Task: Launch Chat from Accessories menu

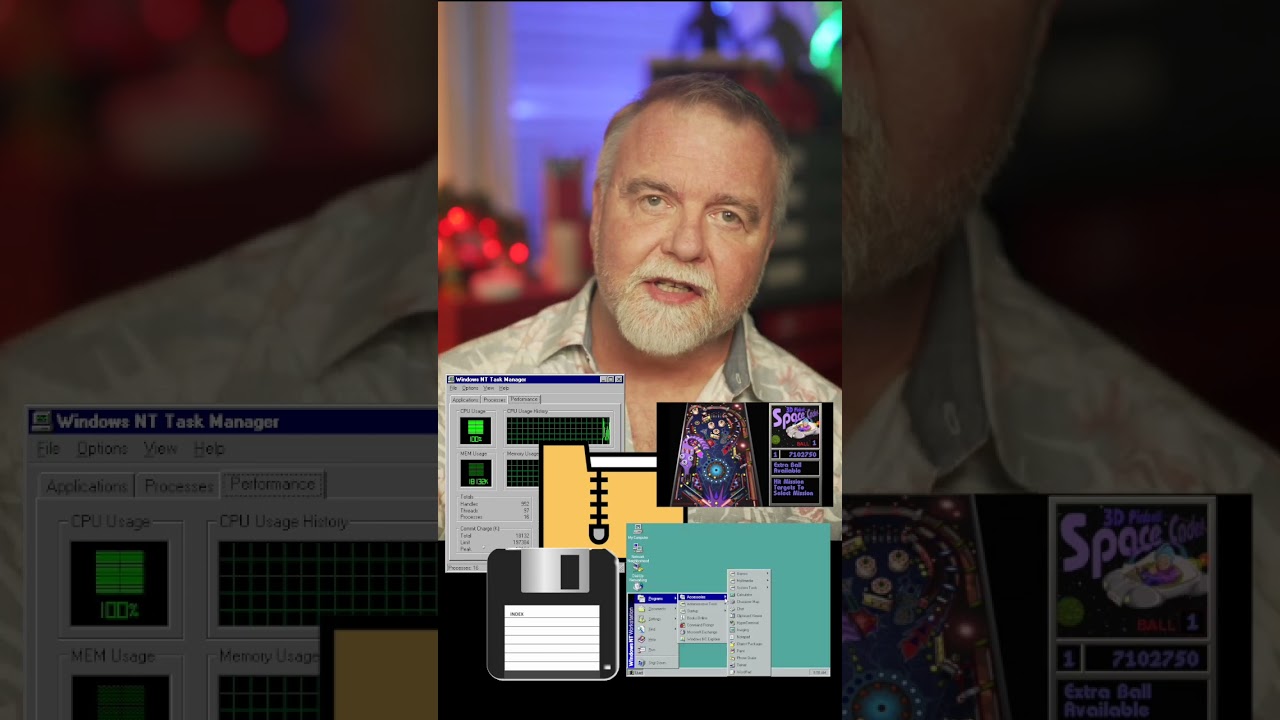Action: click(x=749, y=609)
